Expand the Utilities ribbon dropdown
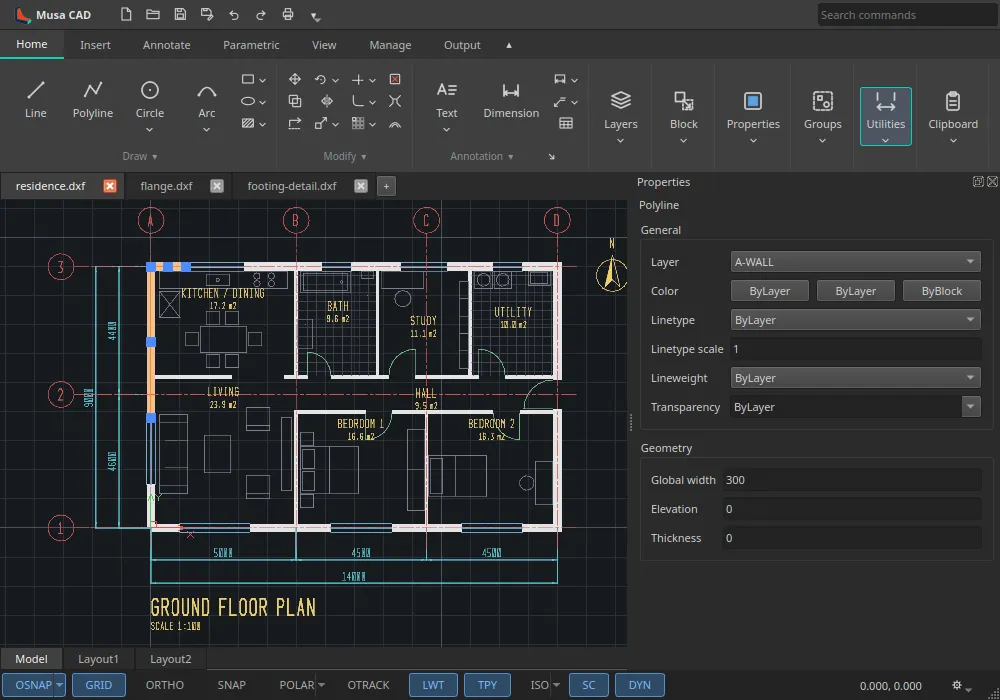1000x700 pixels. (x=885, y=140)
